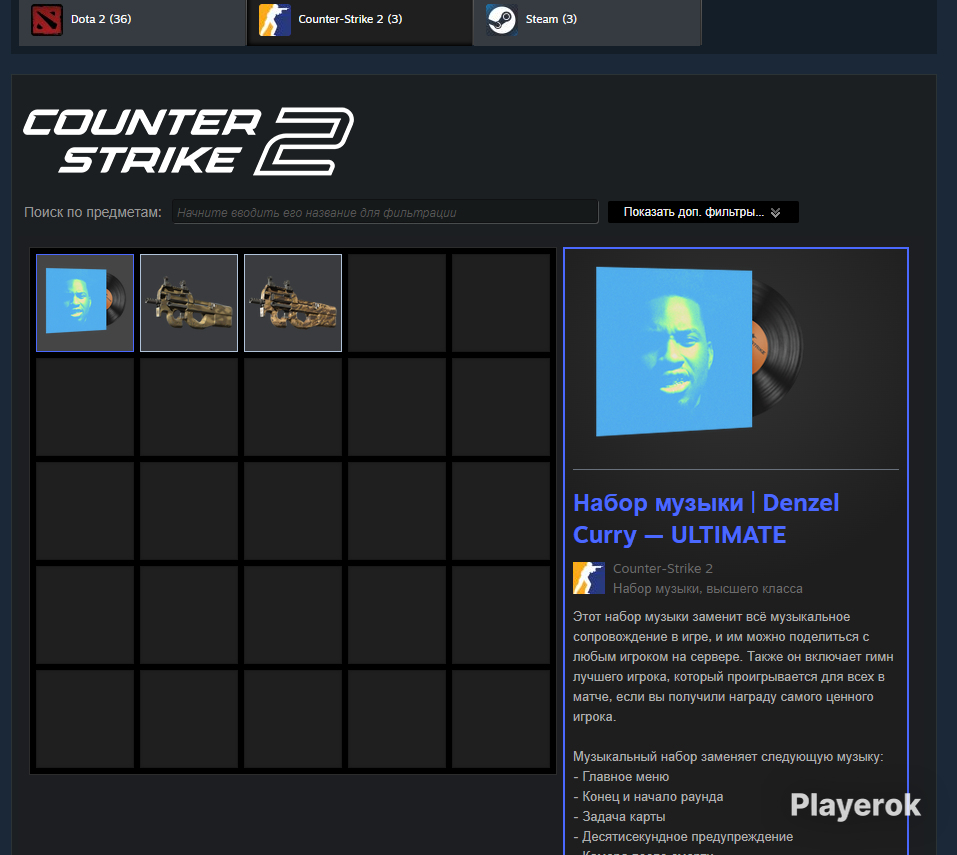Select the Denzel Curry music kit item
This screenshot has width=957, height=855.
pos(85,303)
